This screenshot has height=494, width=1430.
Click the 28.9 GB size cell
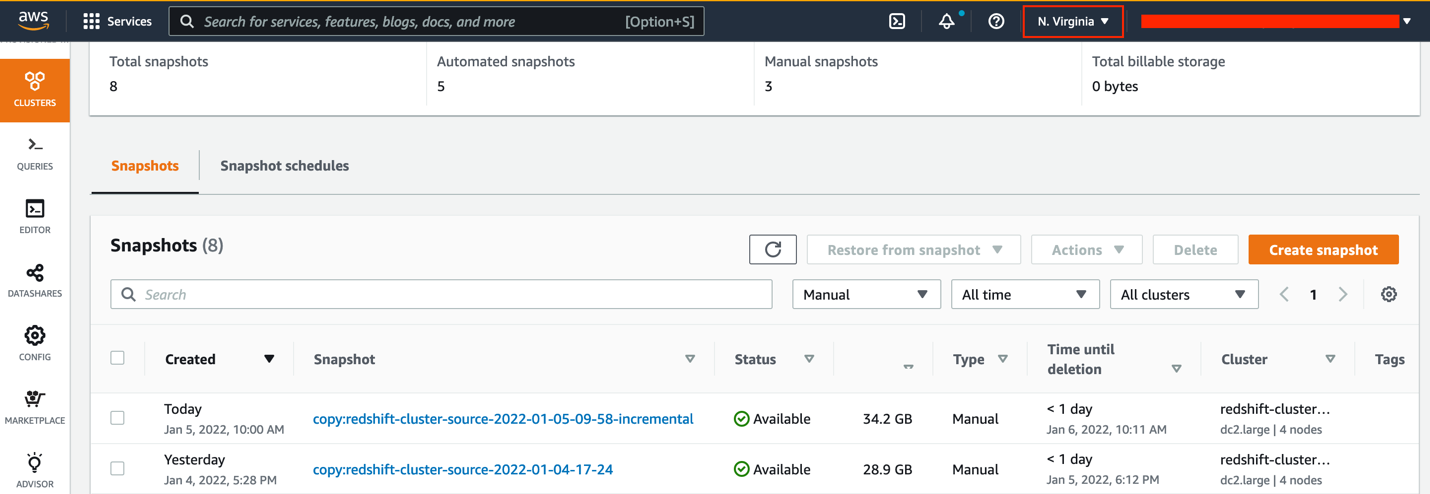point(887,469)
